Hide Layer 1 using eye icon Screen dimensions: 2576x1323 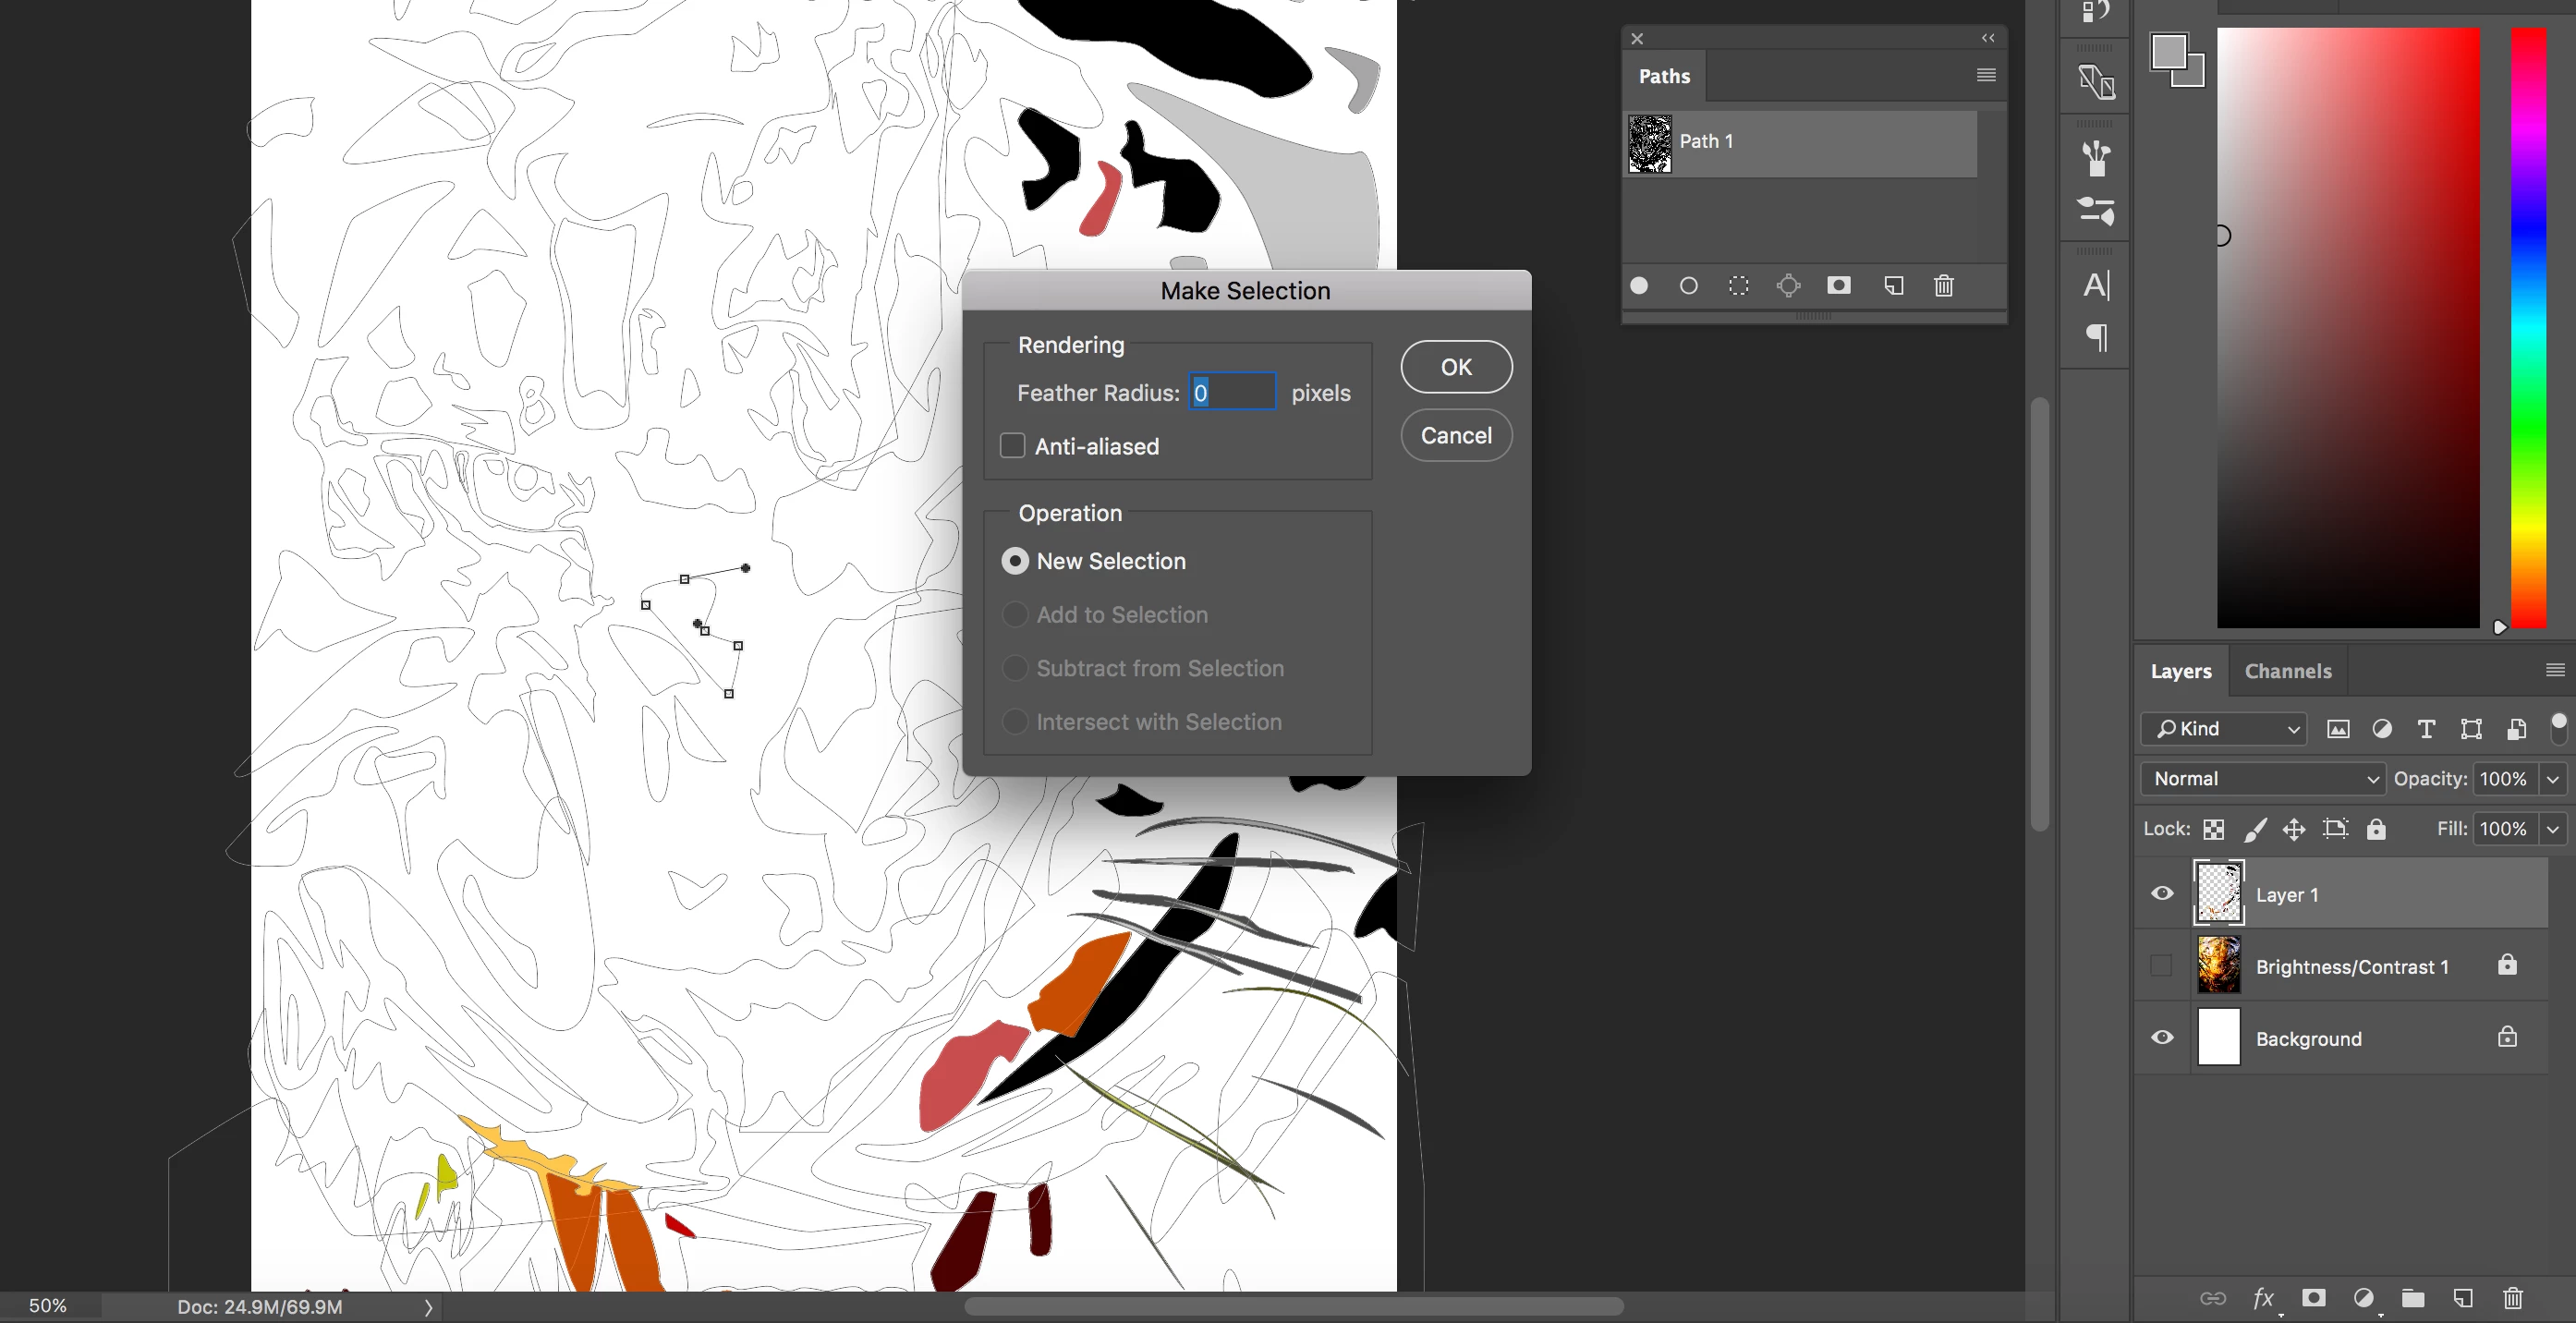[x=2162, y=894]
